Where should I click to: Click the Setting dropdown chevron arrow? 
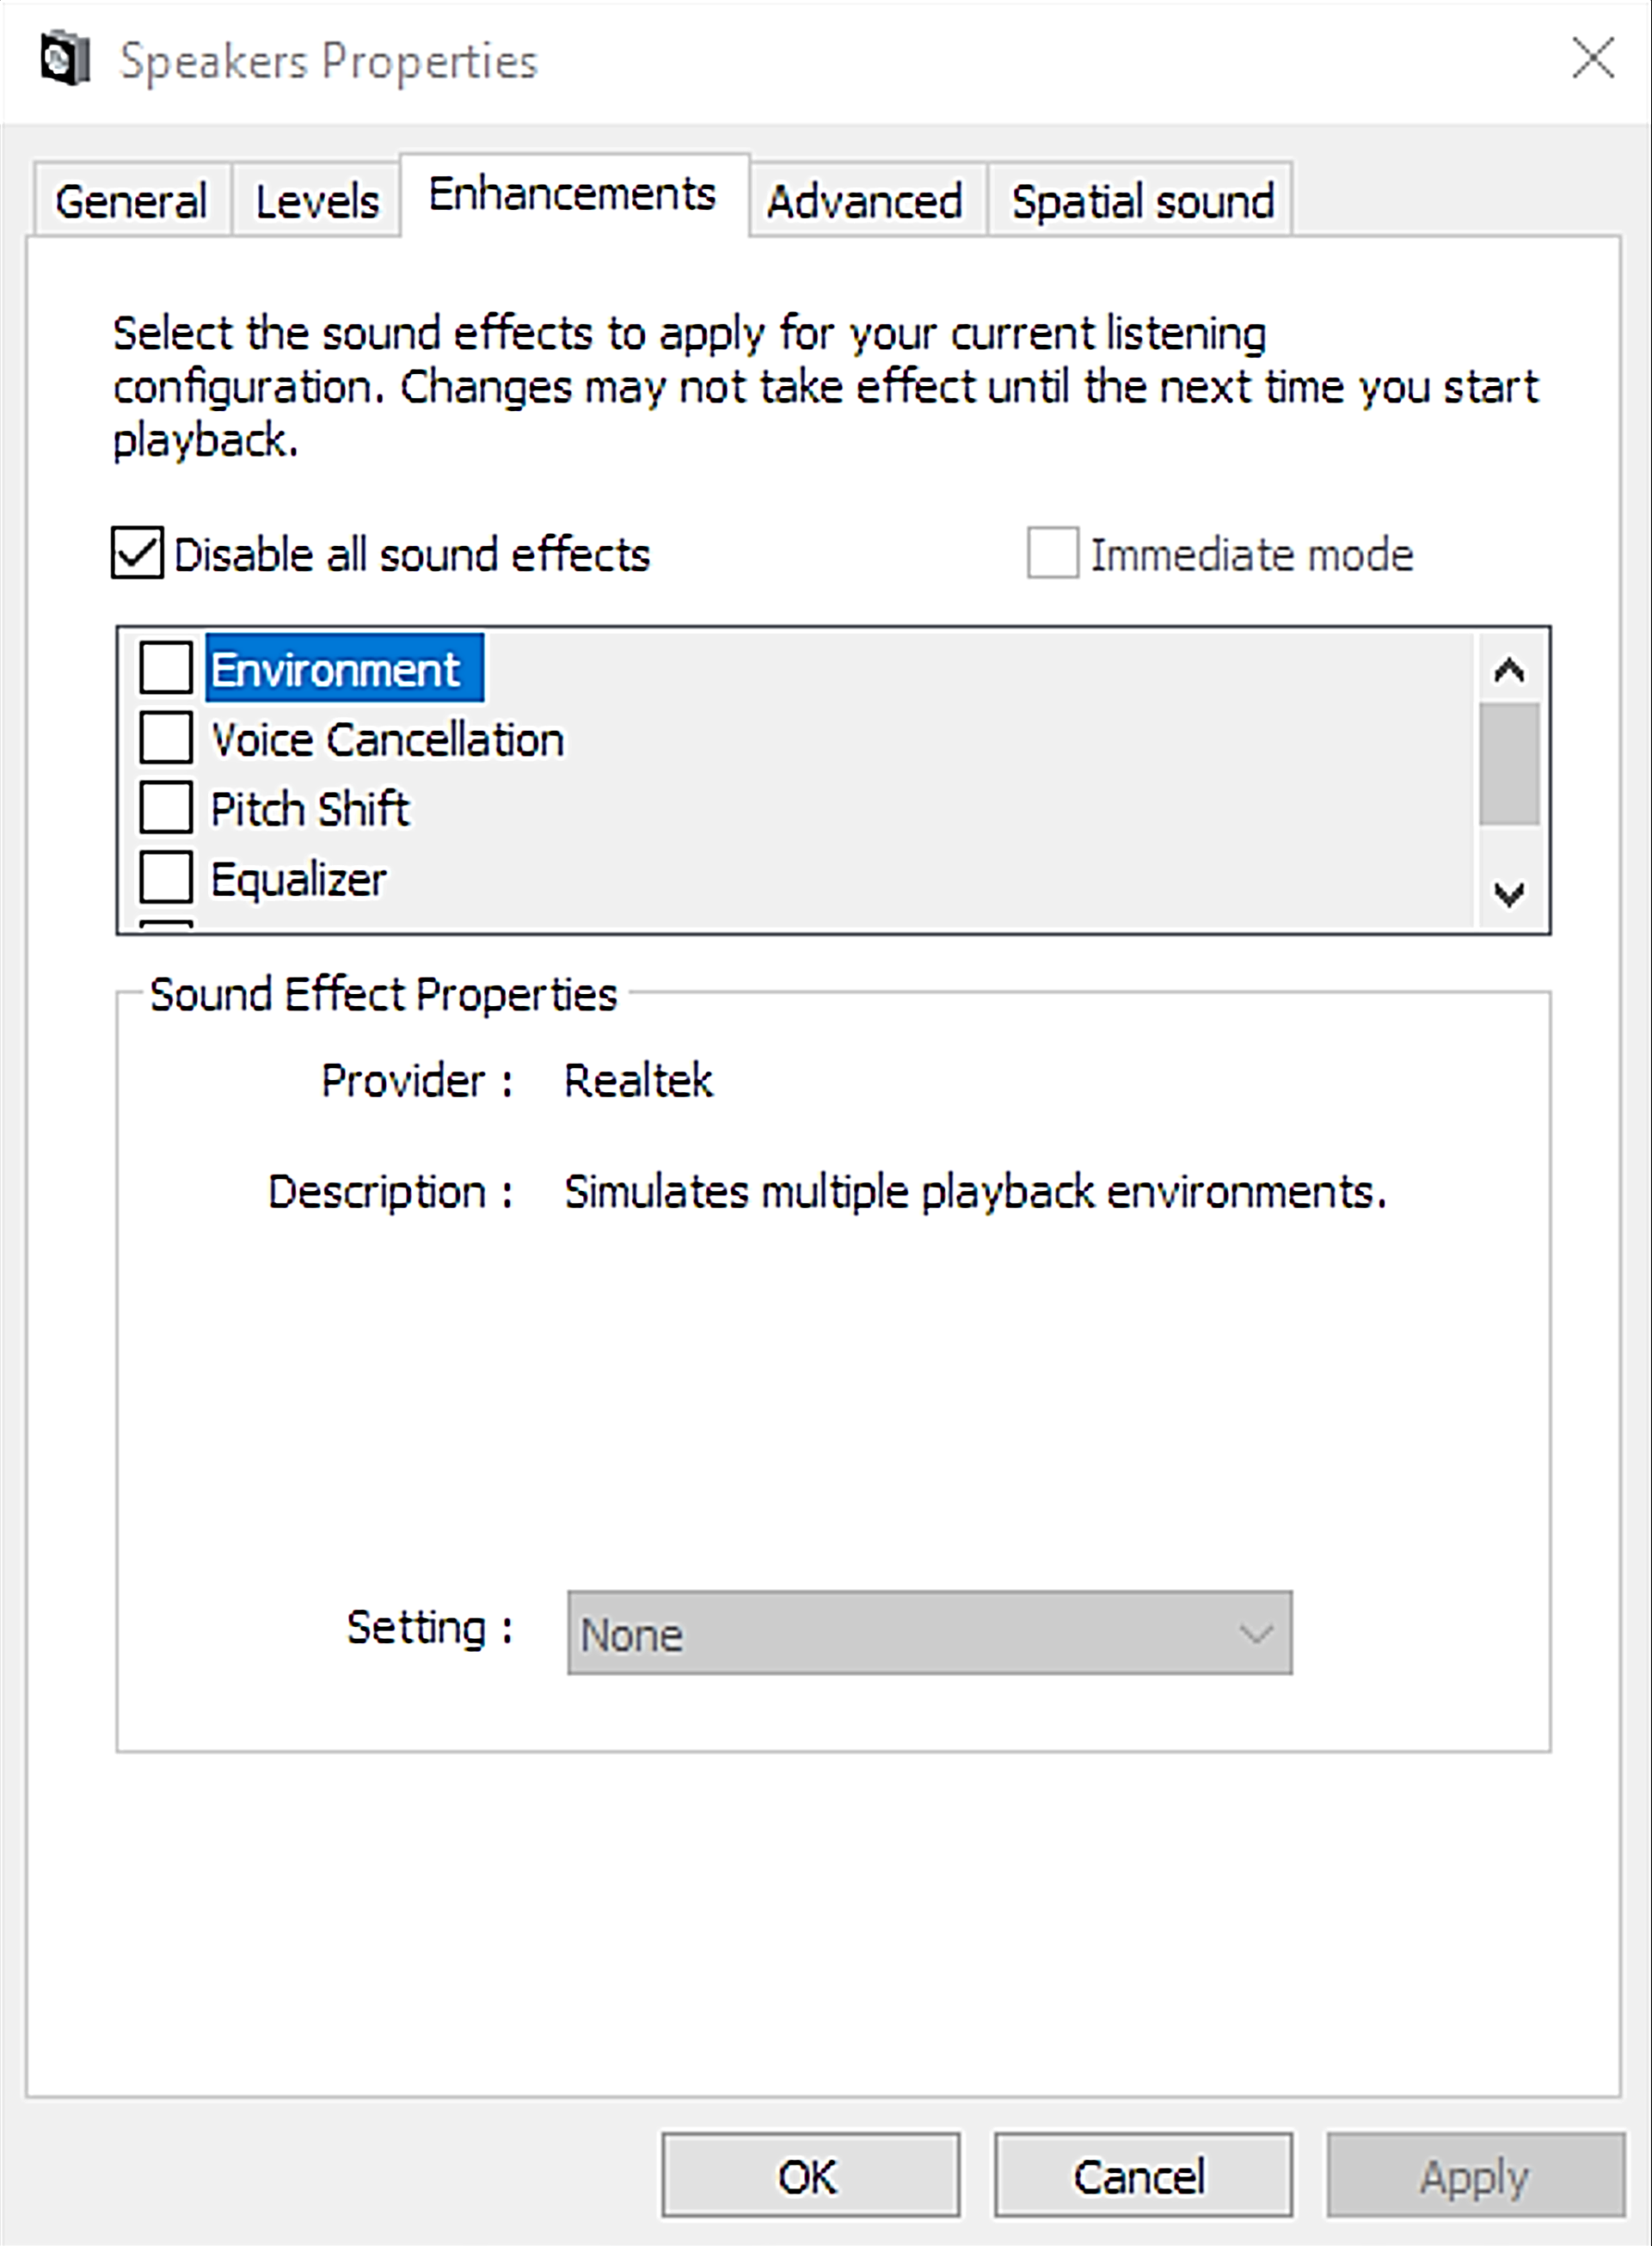(1258, 1633)
